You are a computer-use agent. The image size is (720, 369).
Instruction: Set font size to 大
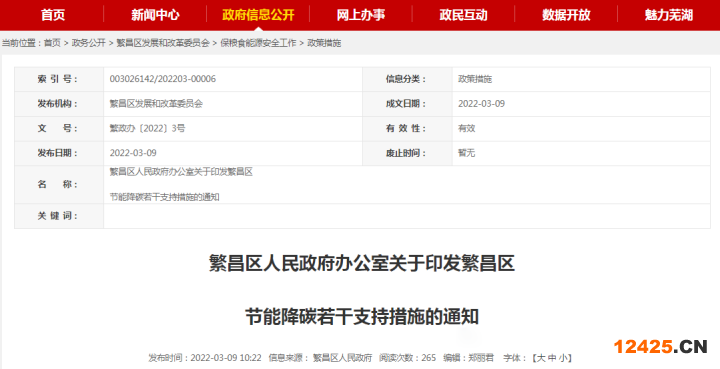541,358
